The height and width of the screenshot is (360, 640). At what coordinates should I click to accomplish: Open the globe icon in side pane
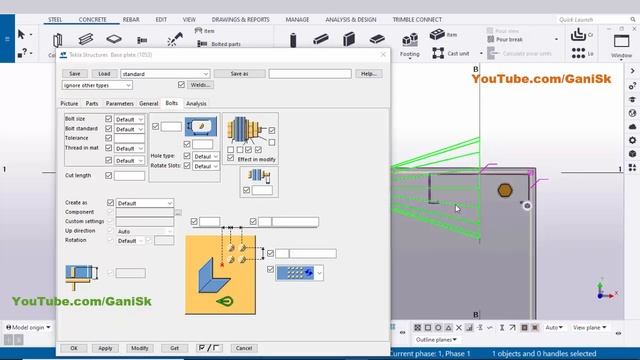click(632, 113)
